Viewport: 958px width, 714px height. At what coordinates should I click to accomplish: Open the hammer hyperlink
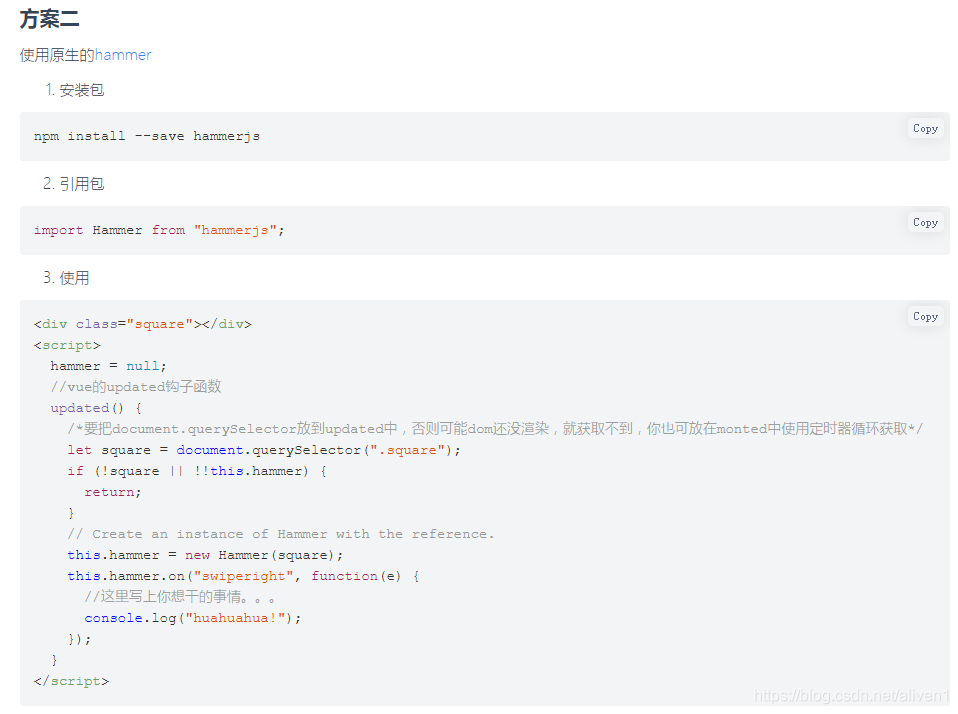[x=123, y=55]
